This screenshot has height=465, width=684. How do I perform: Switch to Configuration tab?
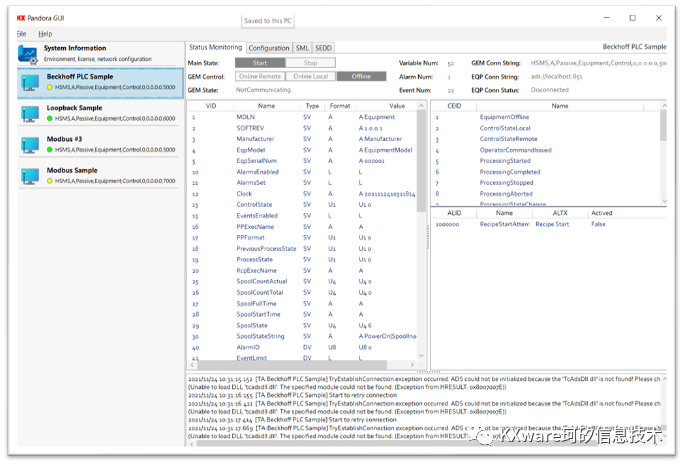tap(269, 48)
